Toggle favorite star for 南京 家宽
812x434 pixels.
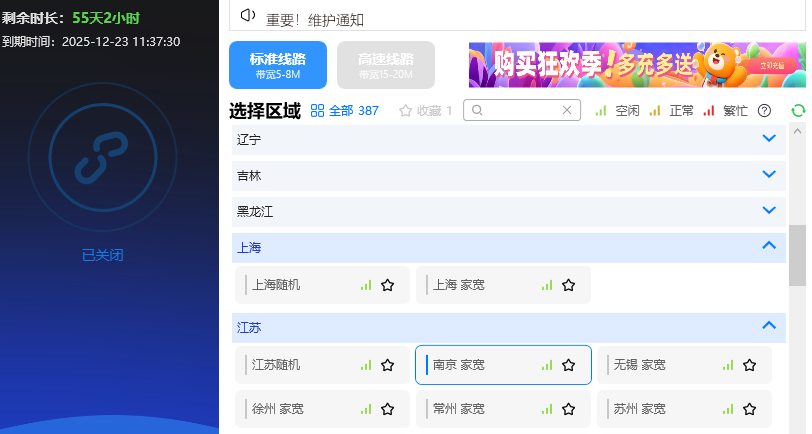click(568, 365)
